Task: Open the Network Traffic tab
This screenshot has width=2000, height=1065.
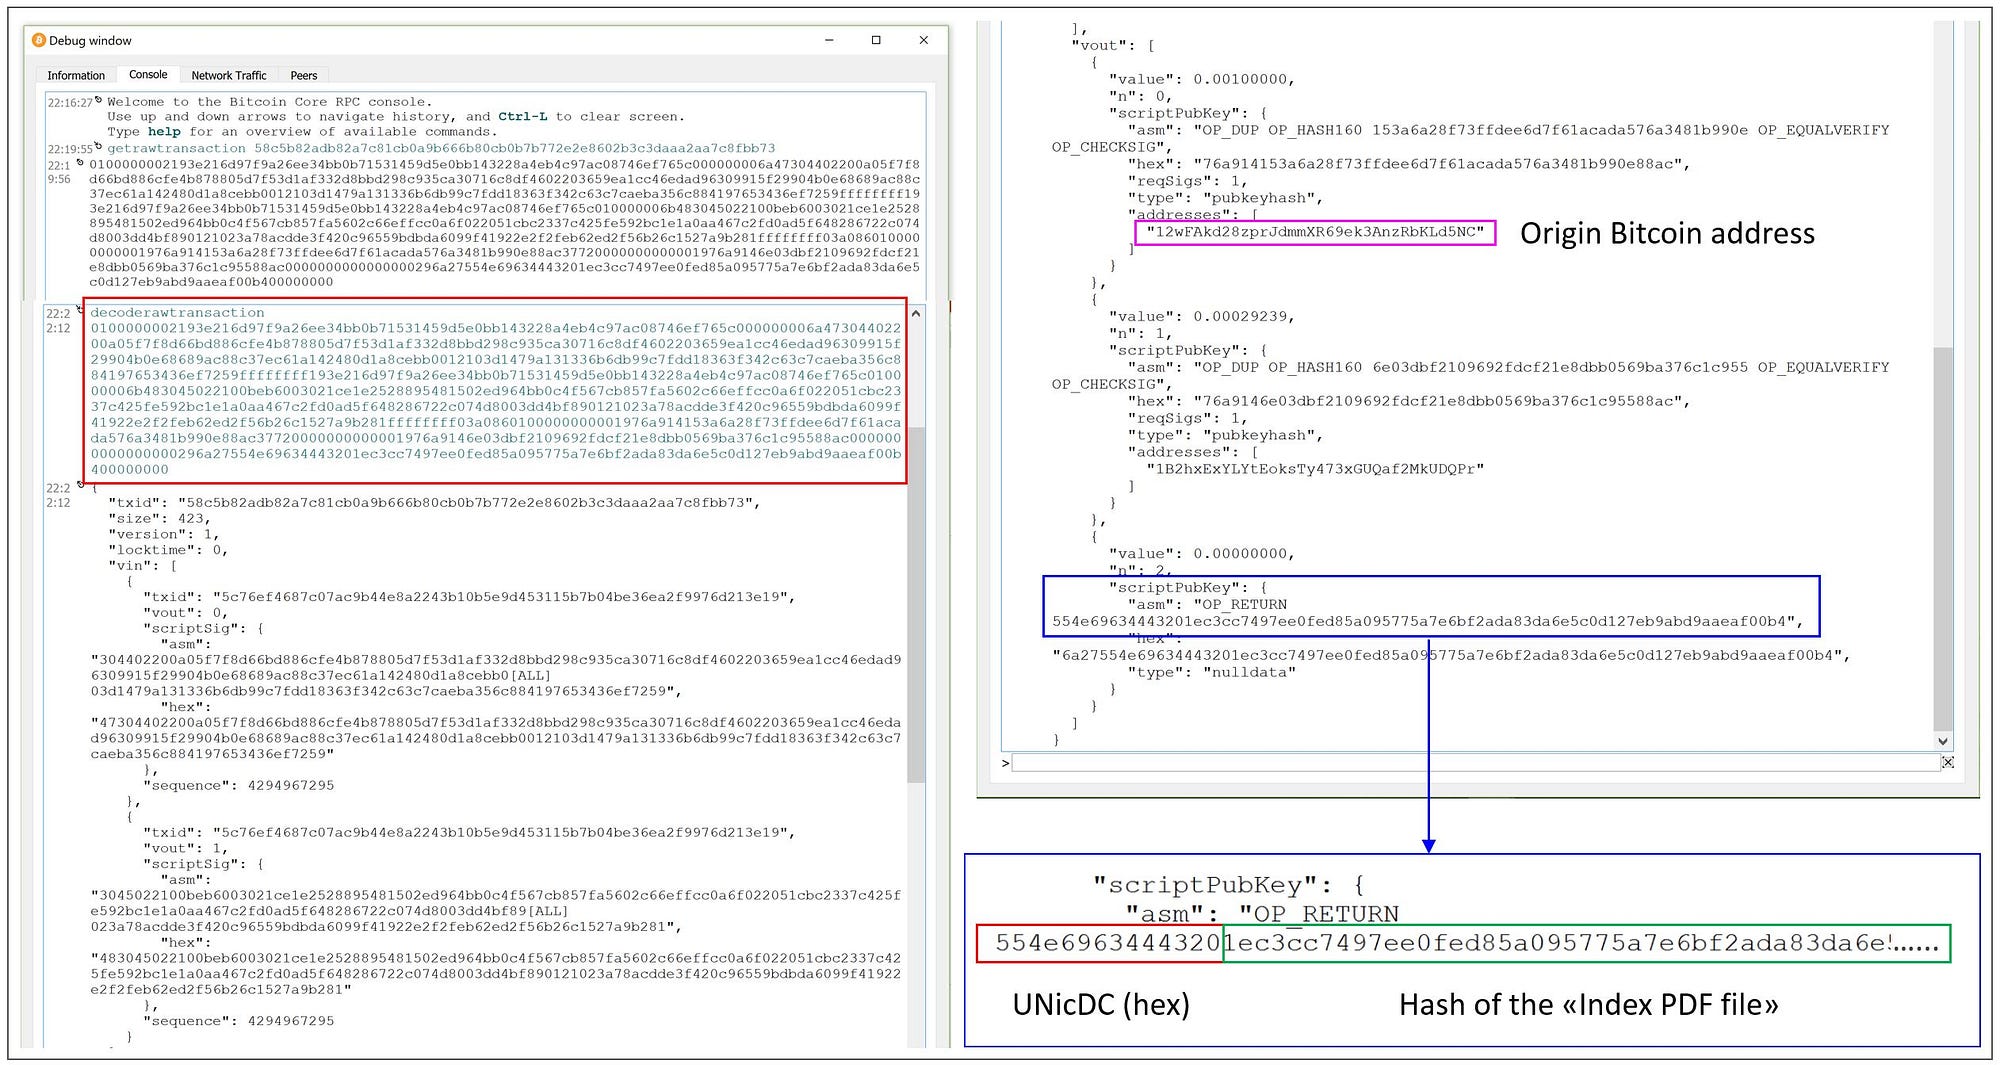Action: tap(229, 76)
